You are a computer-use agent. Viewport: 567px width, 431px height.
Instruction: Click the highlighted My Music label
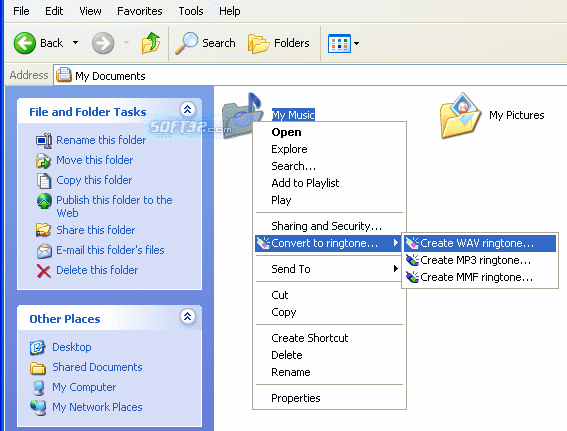(293, 115)
